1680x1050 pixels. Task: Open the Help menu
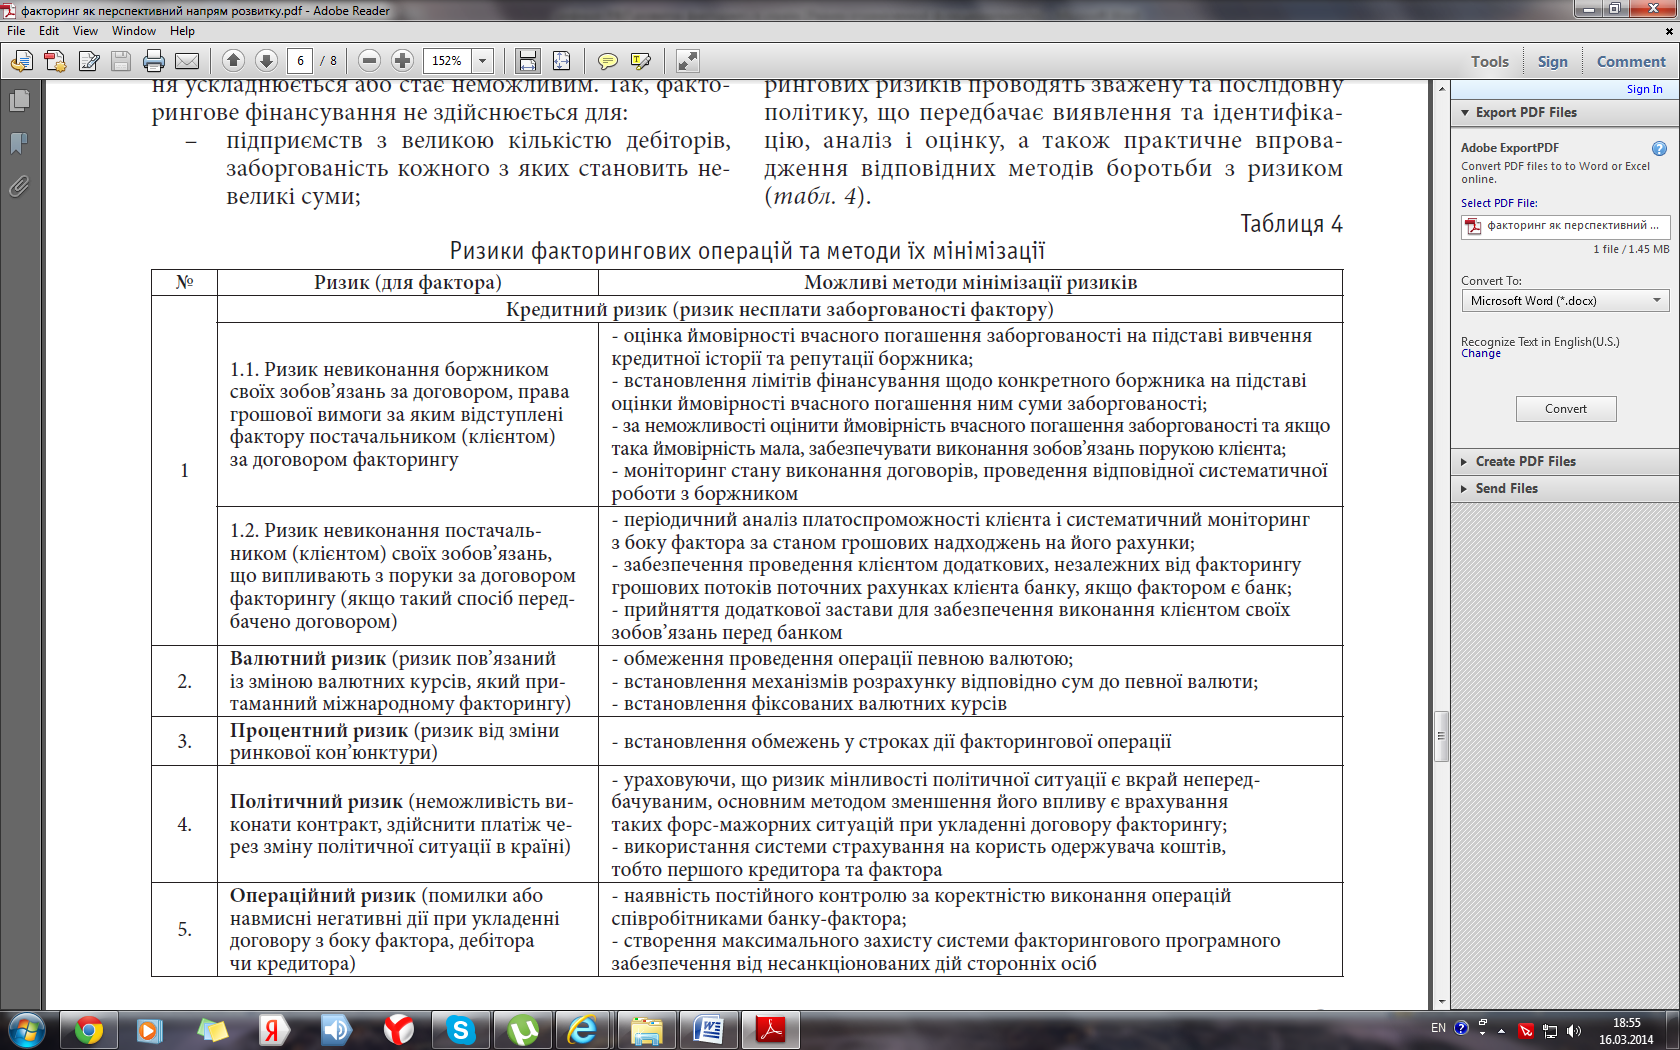(182, 31)
